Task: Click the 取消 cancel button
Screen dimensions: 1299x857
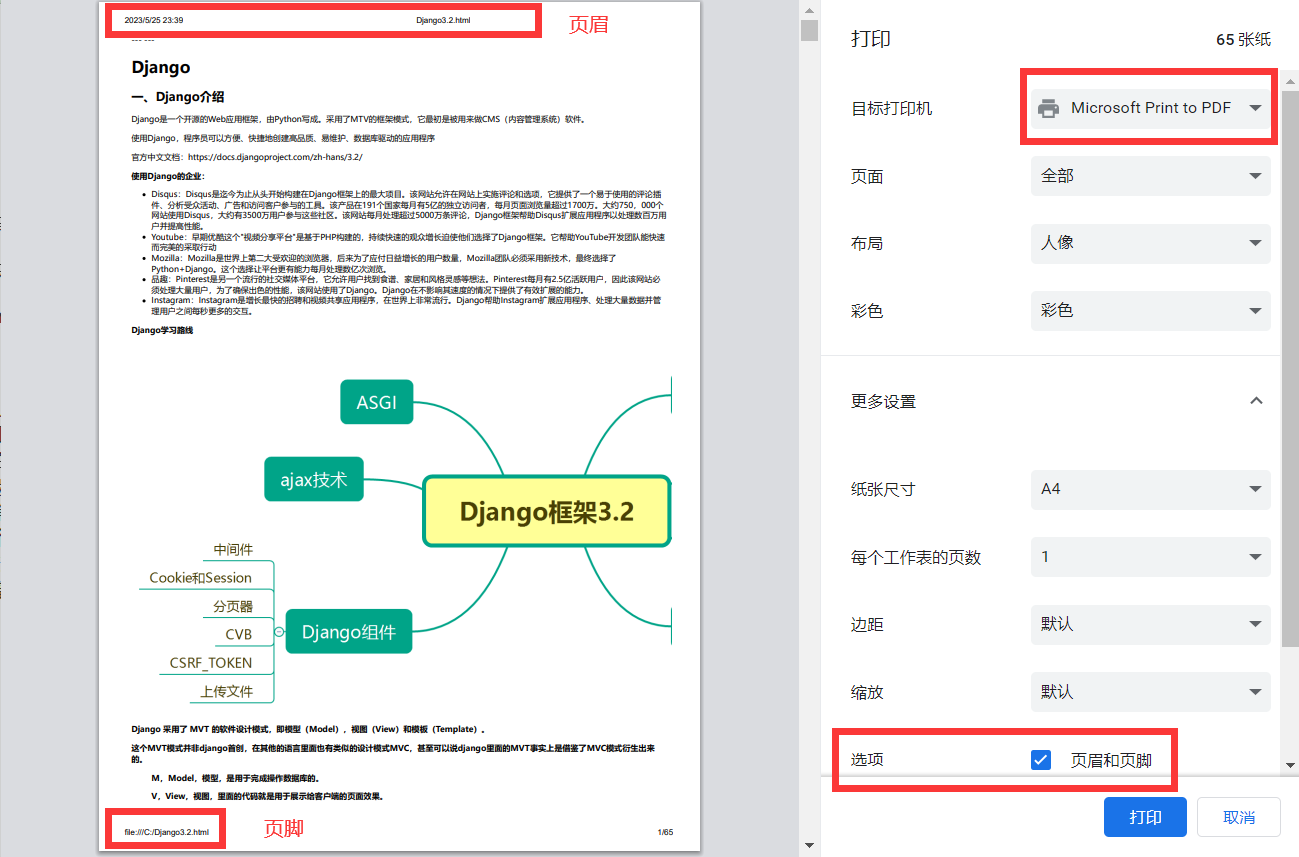Action: 1239,817
